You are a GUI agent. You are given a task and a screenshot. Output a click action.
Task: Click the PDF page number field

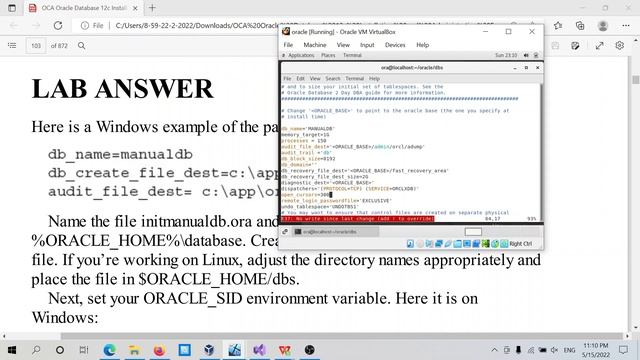click(36, 46)
